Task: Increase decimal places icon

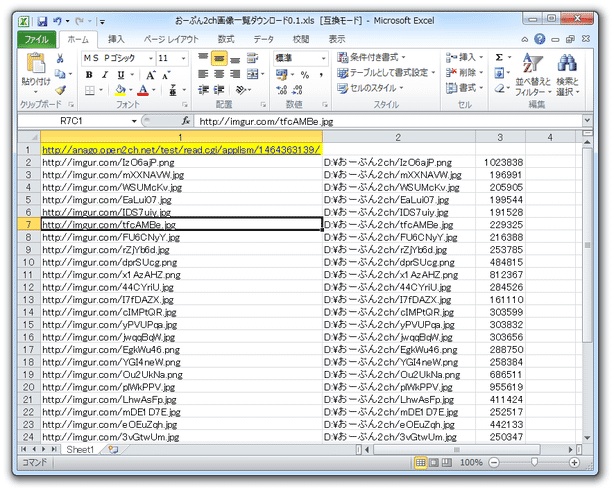Action: [x=282, y=90]
